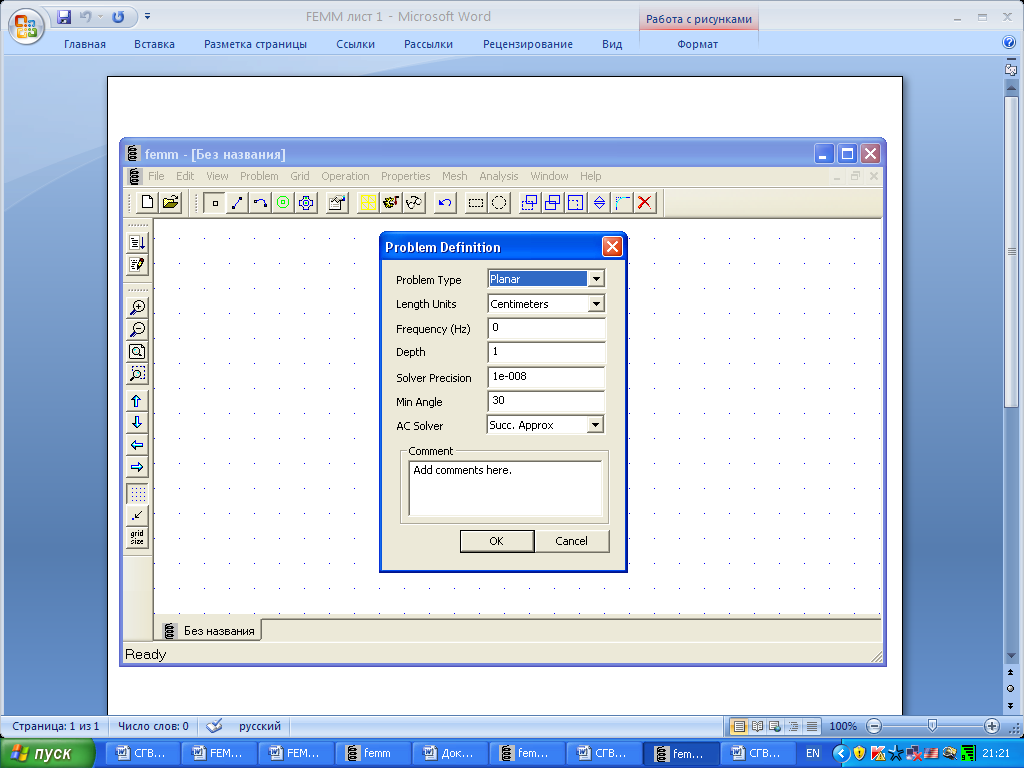Click the blue undo arrow in femm toolbar

point(445,203)
